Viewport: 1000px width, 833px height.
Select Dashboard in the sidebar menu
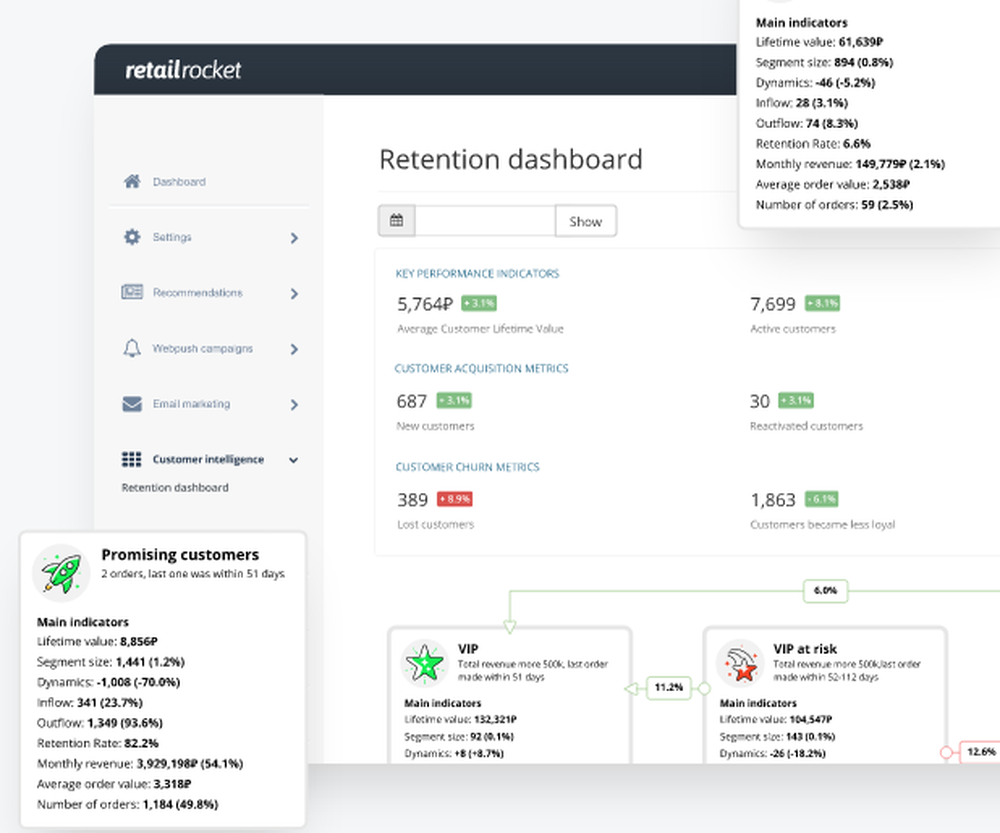click(179, 182)
